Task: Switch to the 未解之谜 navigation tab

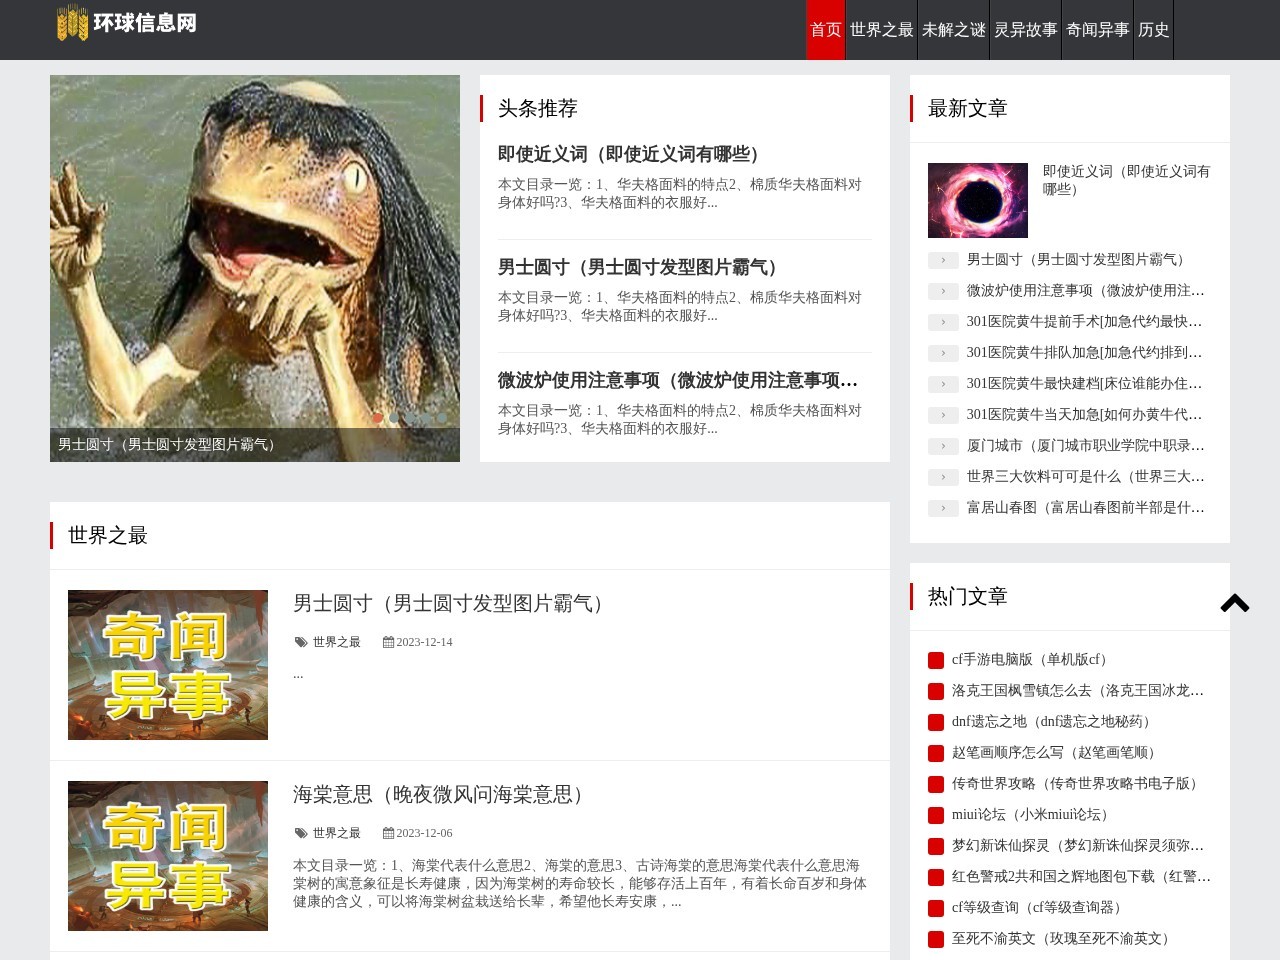Action: coord(953,29)
